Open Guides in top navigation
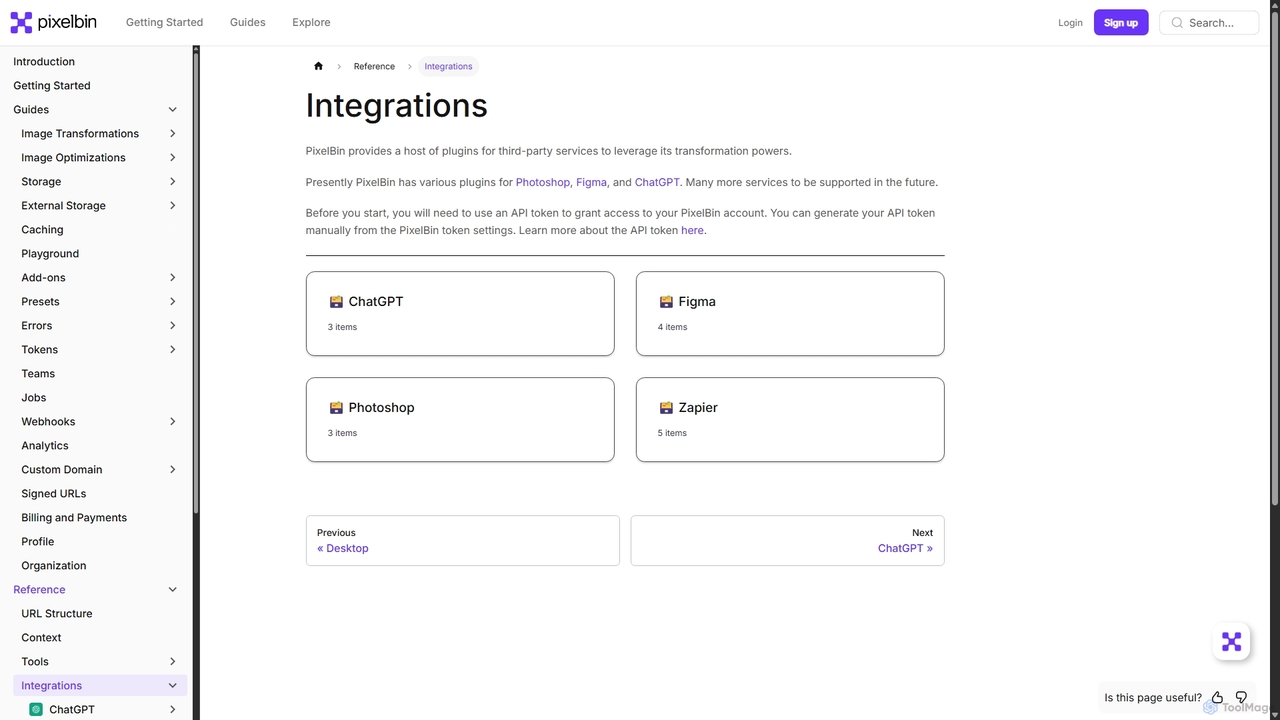 point(247,22)
